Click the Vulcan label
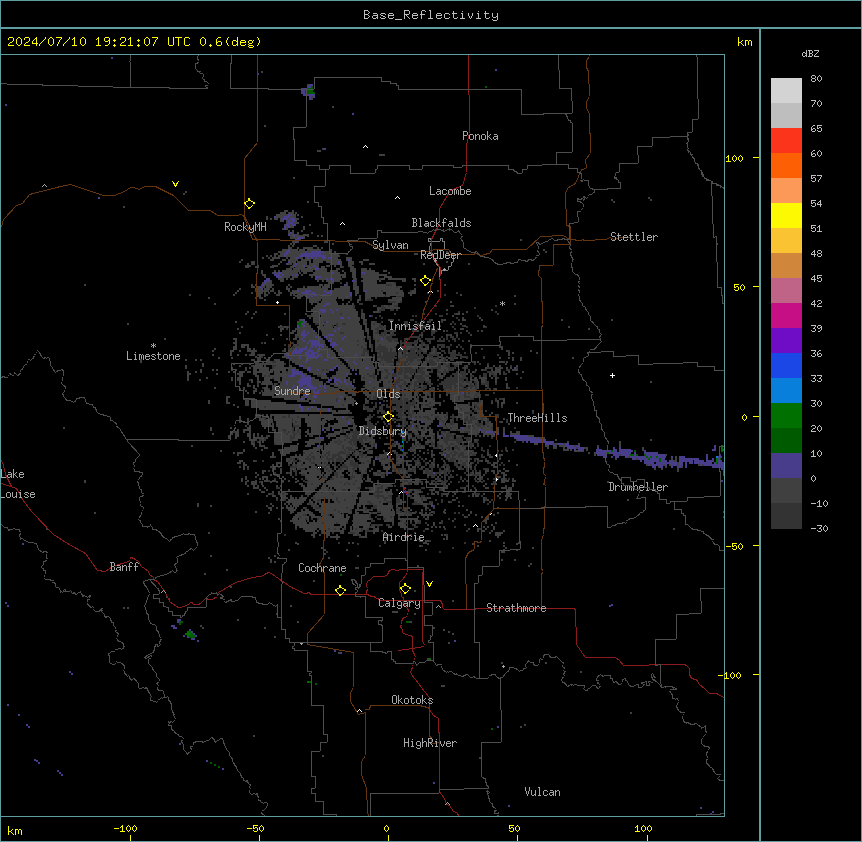The width and height of the screenshot is (862, 842). point(543,792)
